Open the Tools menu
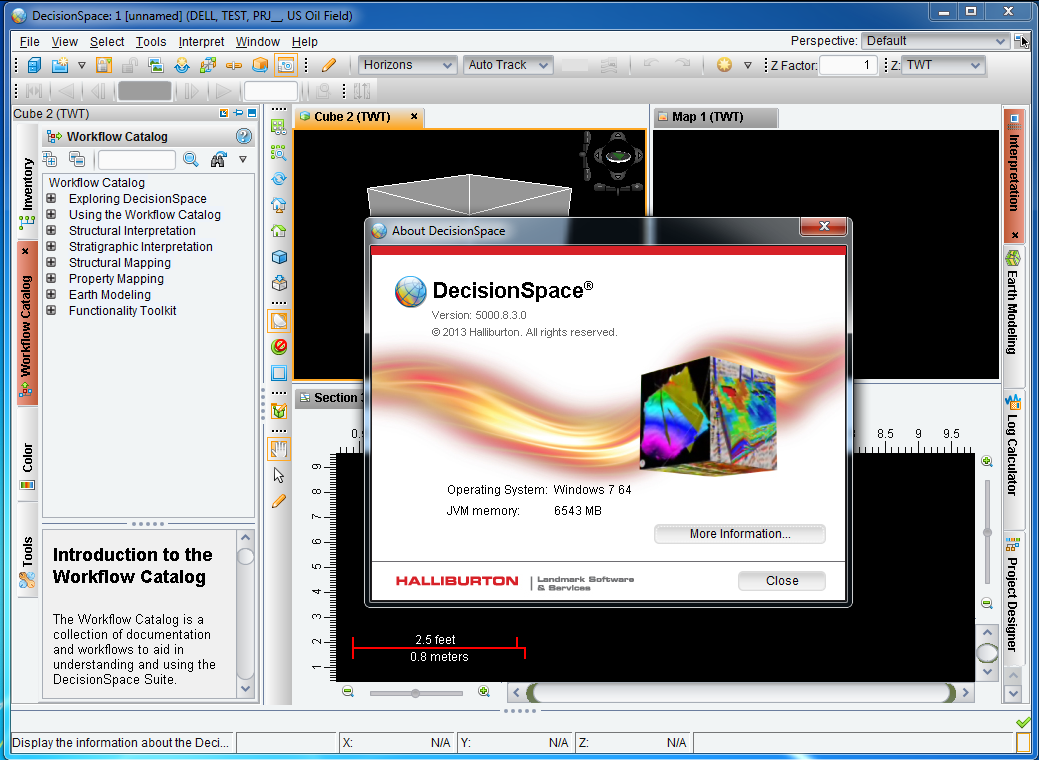 coord(151,42)
